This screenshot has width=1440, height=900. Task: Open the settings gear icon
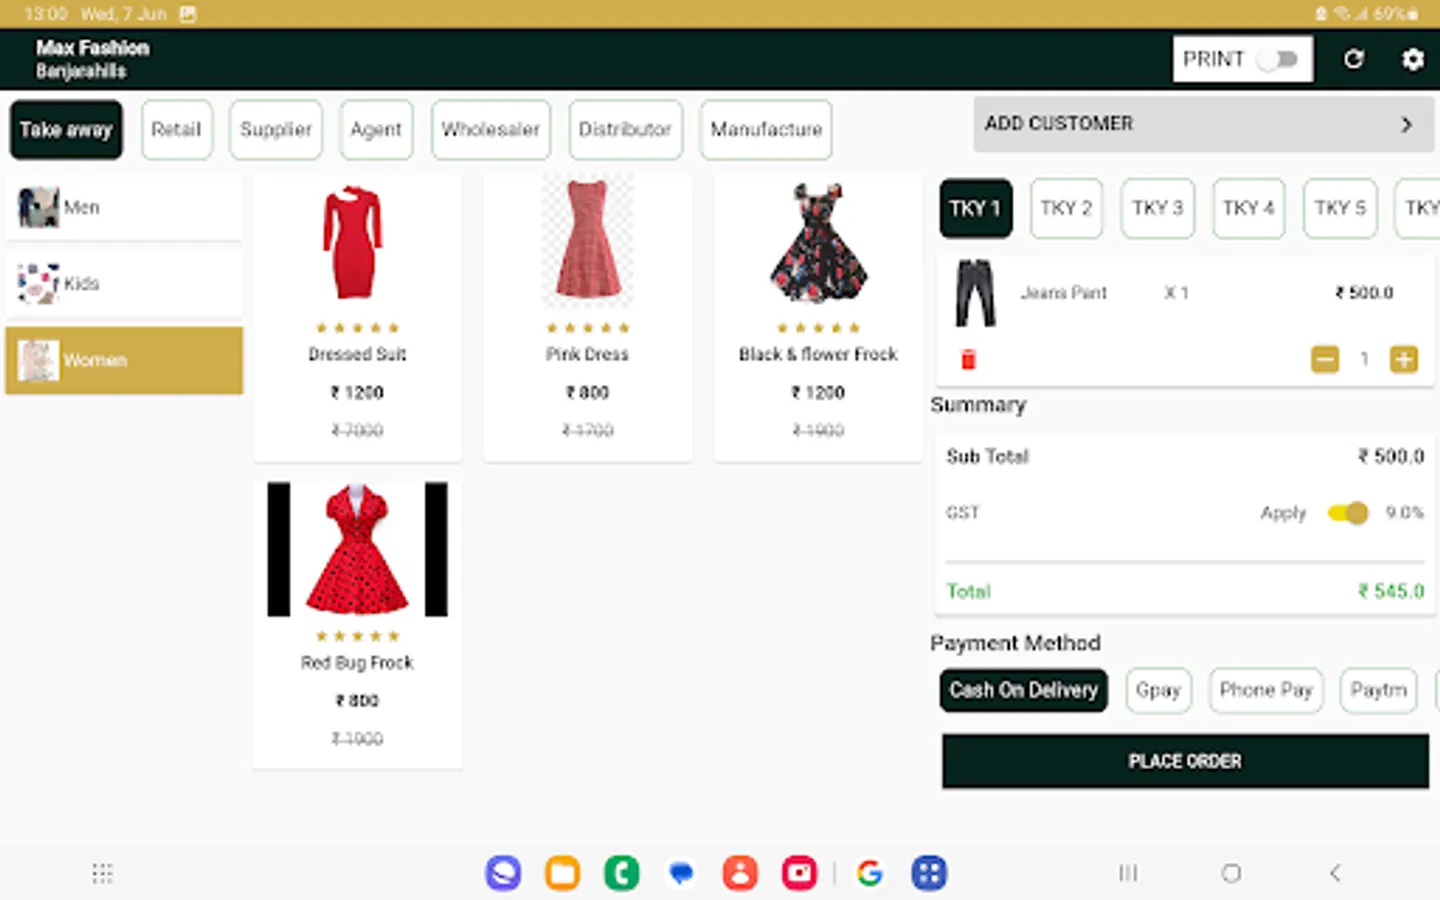tap(1412, 60)
